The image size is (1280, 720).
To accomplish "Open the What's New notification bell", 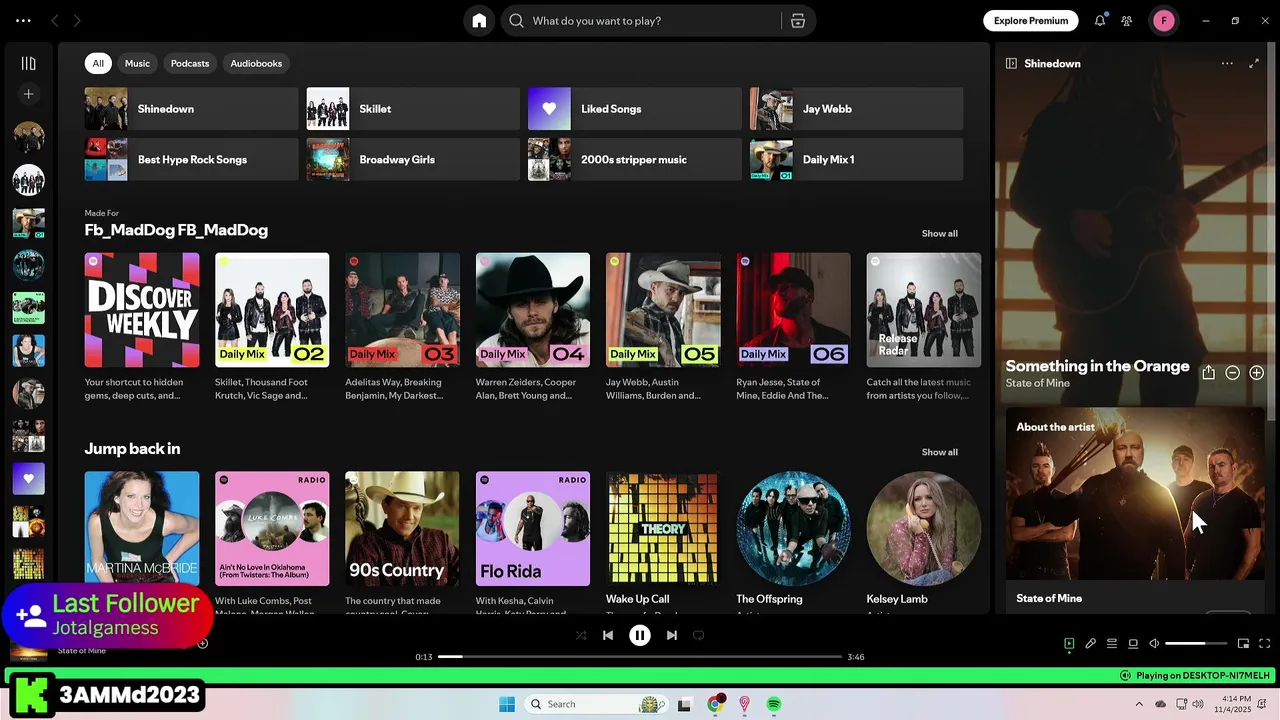I will [x=1100, y=20].
